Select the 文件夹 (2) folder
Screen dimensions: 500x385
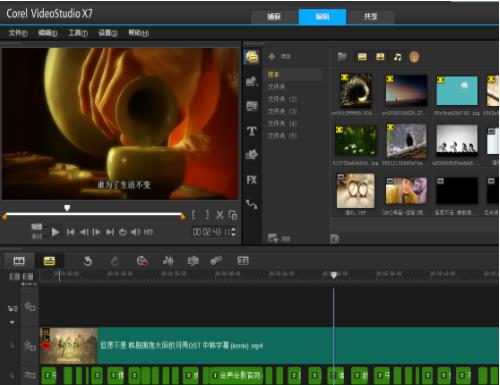click(x=282, y=99)
